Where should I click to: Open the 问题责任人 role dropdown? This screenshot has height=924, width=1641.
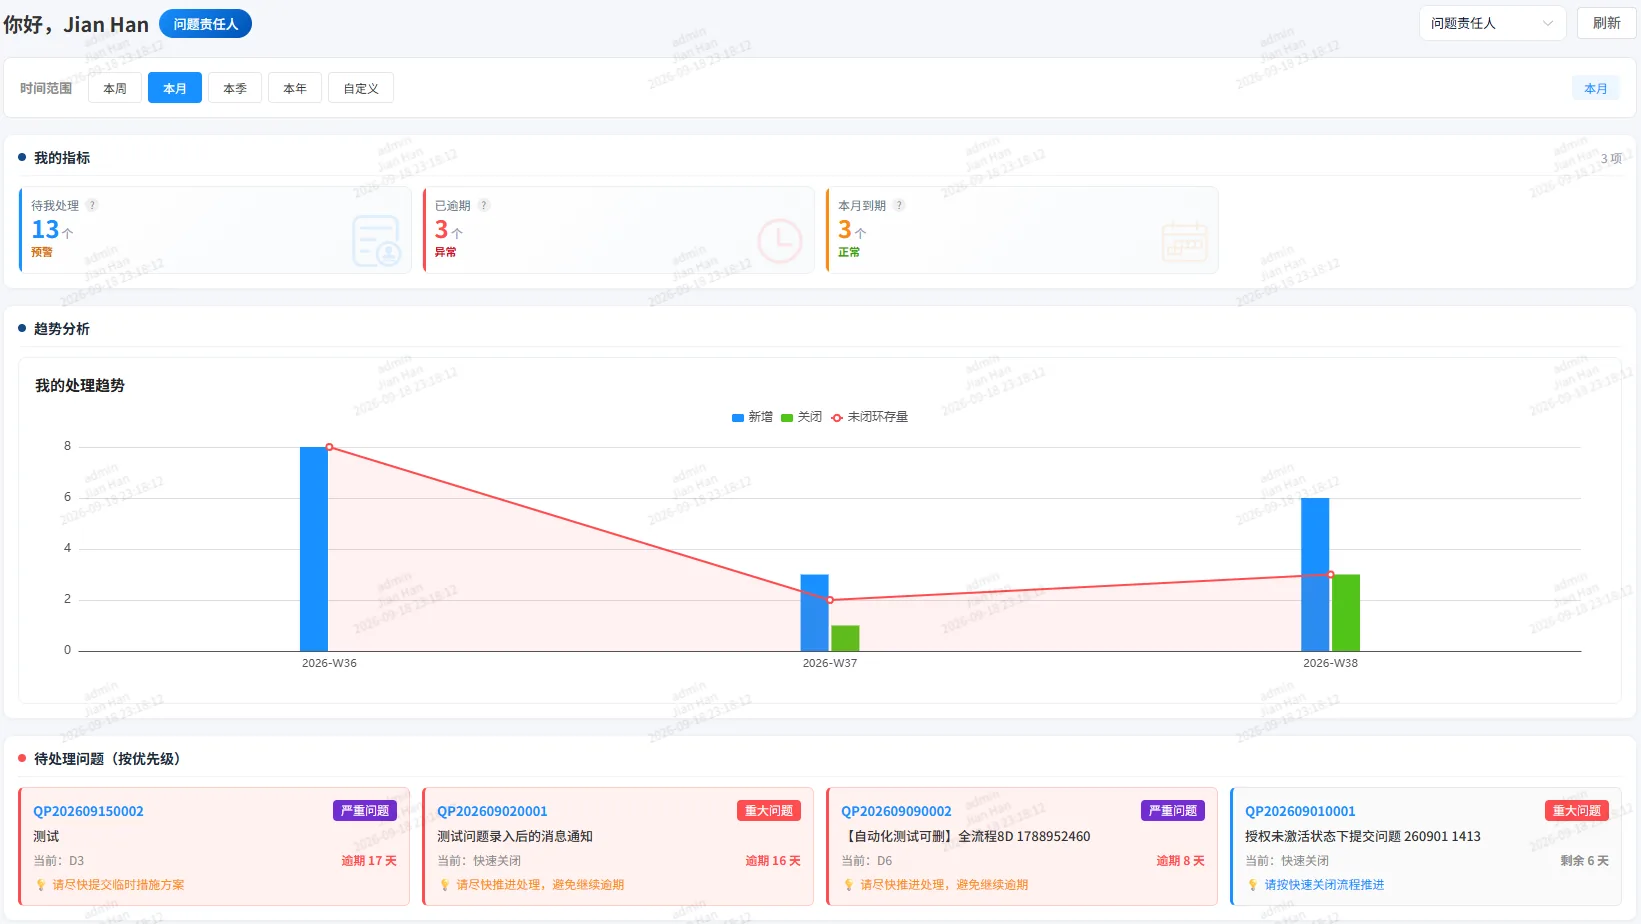[1492, 23]
